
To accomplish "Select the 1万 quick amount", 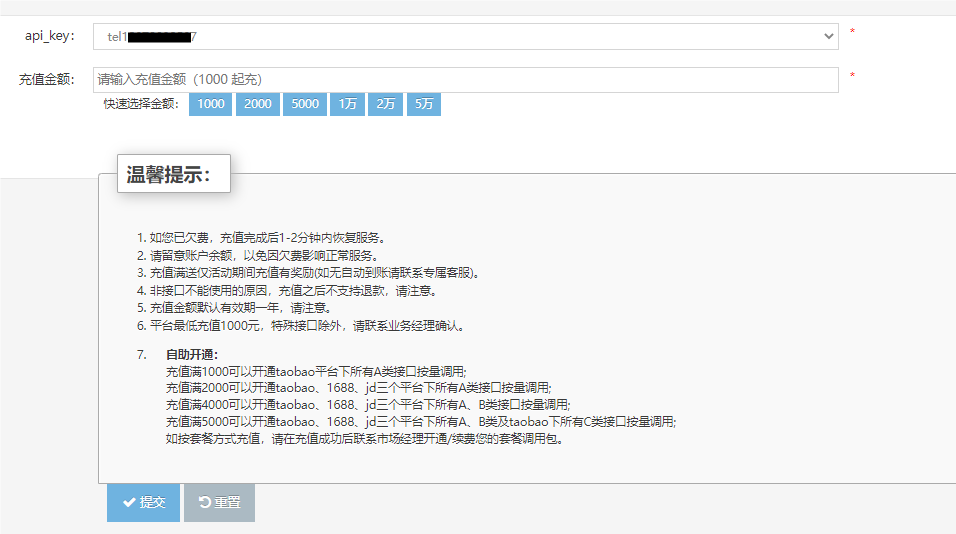I will click(347, 104).
